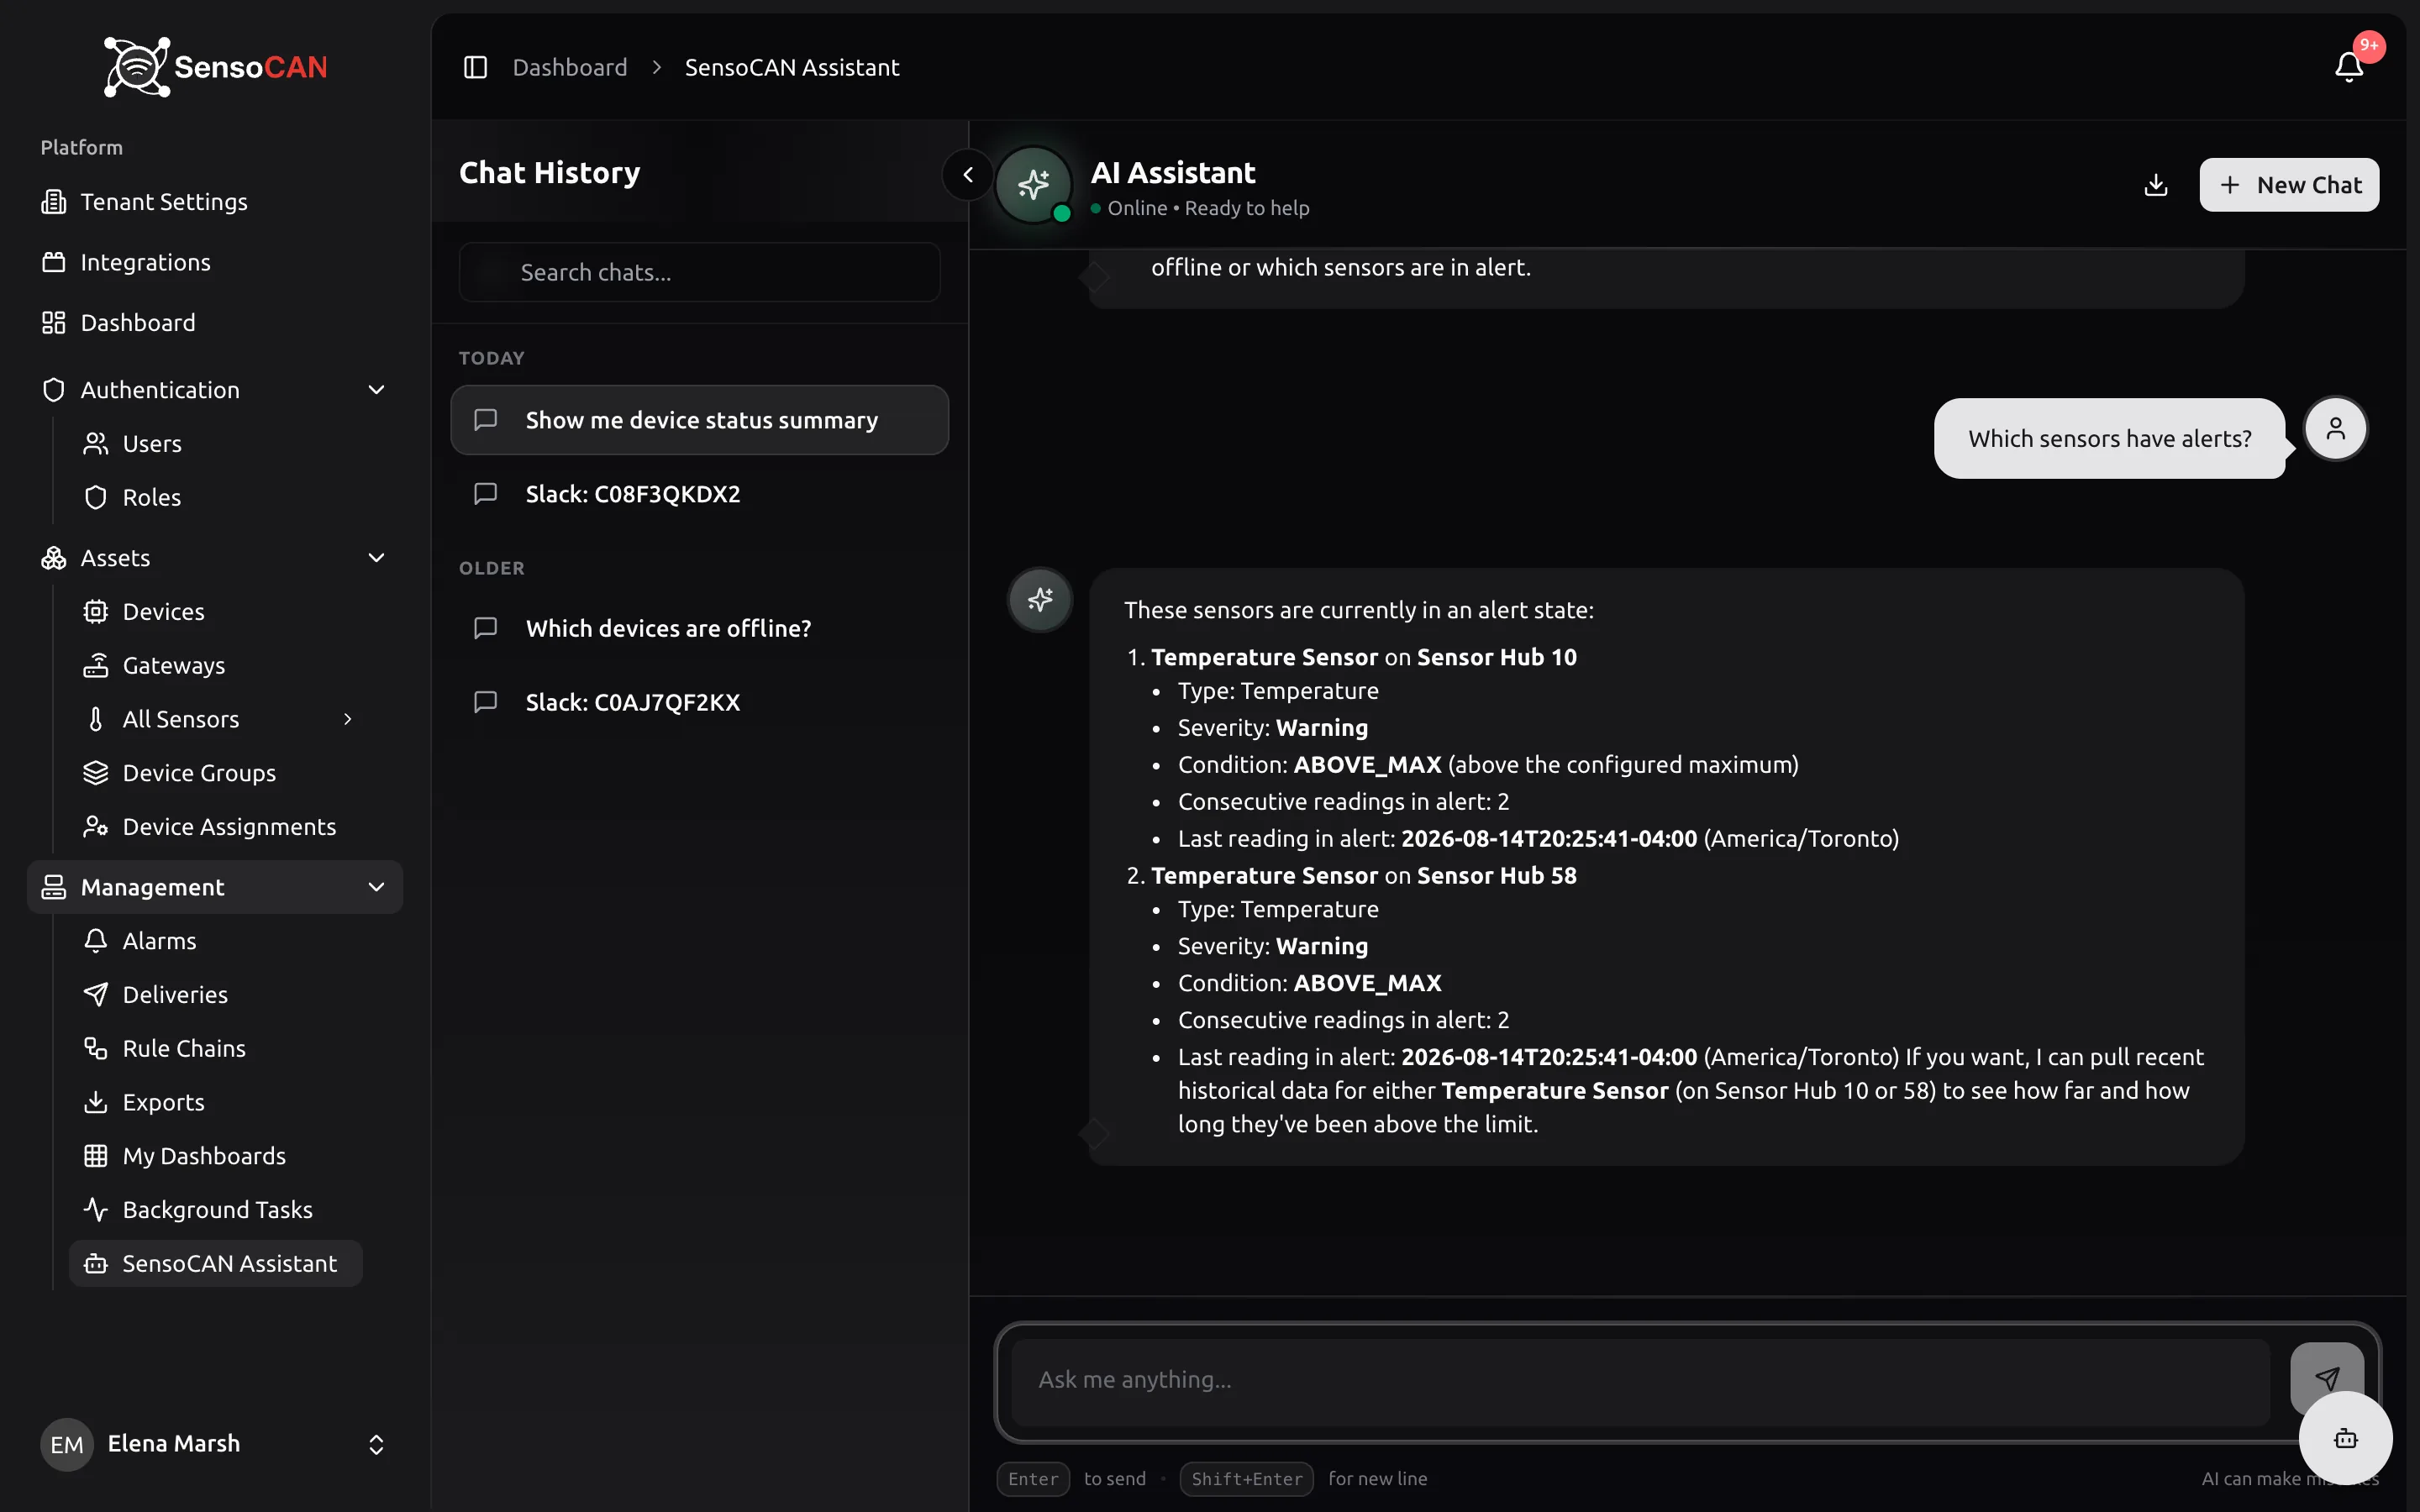The image size is (2420, 1512).
Task: Click 'Sensor Hub 10' text in reply
Action: pyautogui.click(x=1497, y=657)
